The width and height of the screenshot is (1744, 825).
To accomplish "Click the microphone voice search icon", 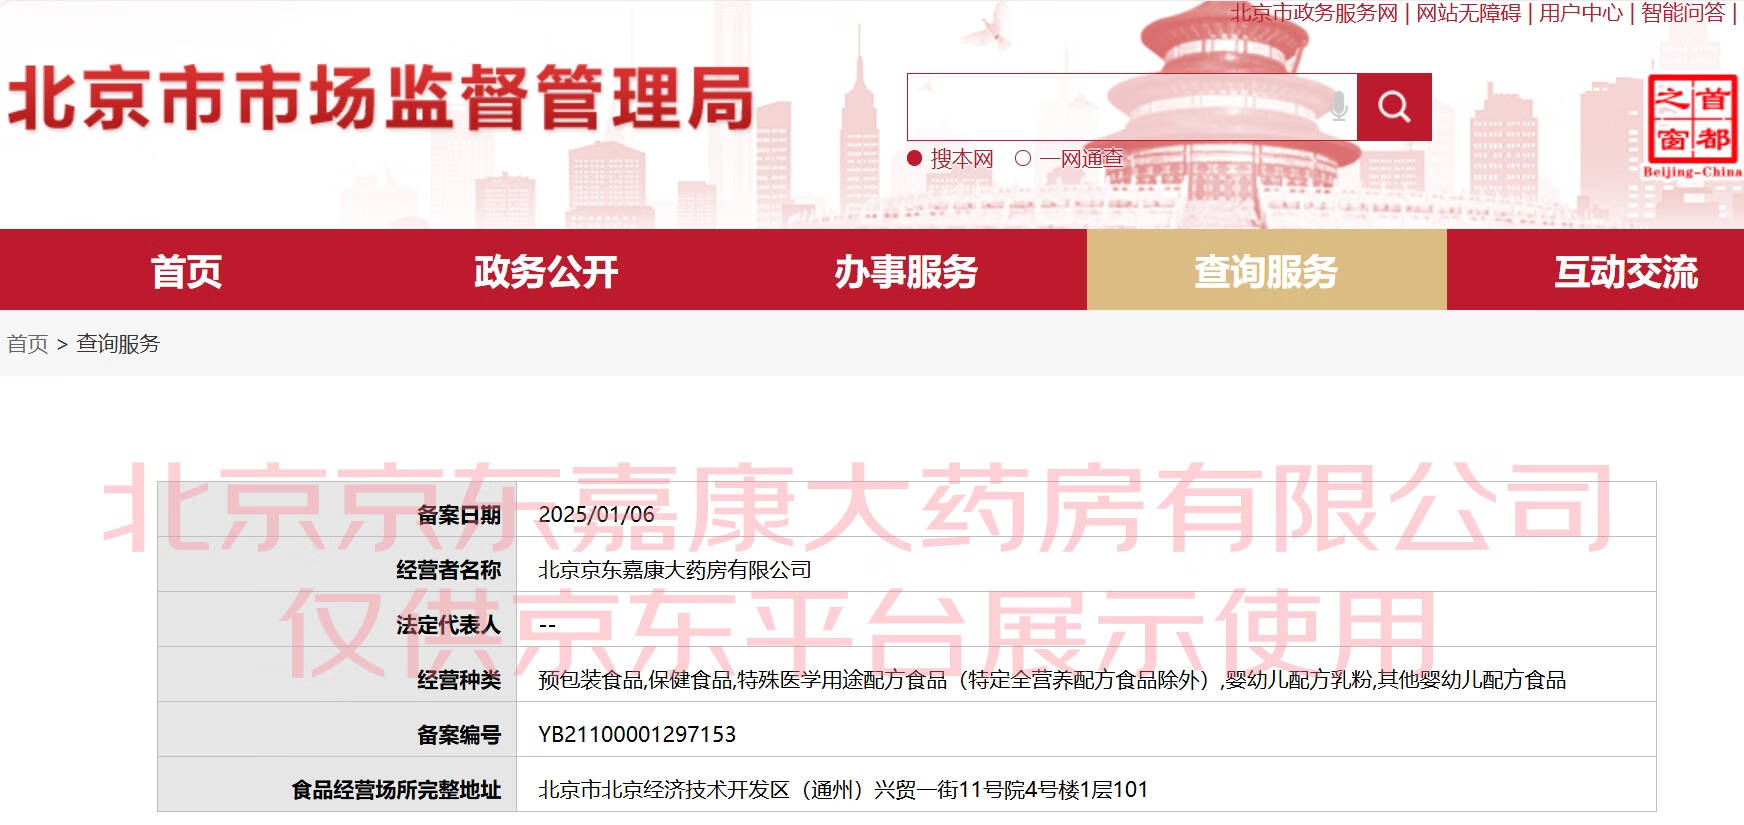I will (x=1339, y=106).
